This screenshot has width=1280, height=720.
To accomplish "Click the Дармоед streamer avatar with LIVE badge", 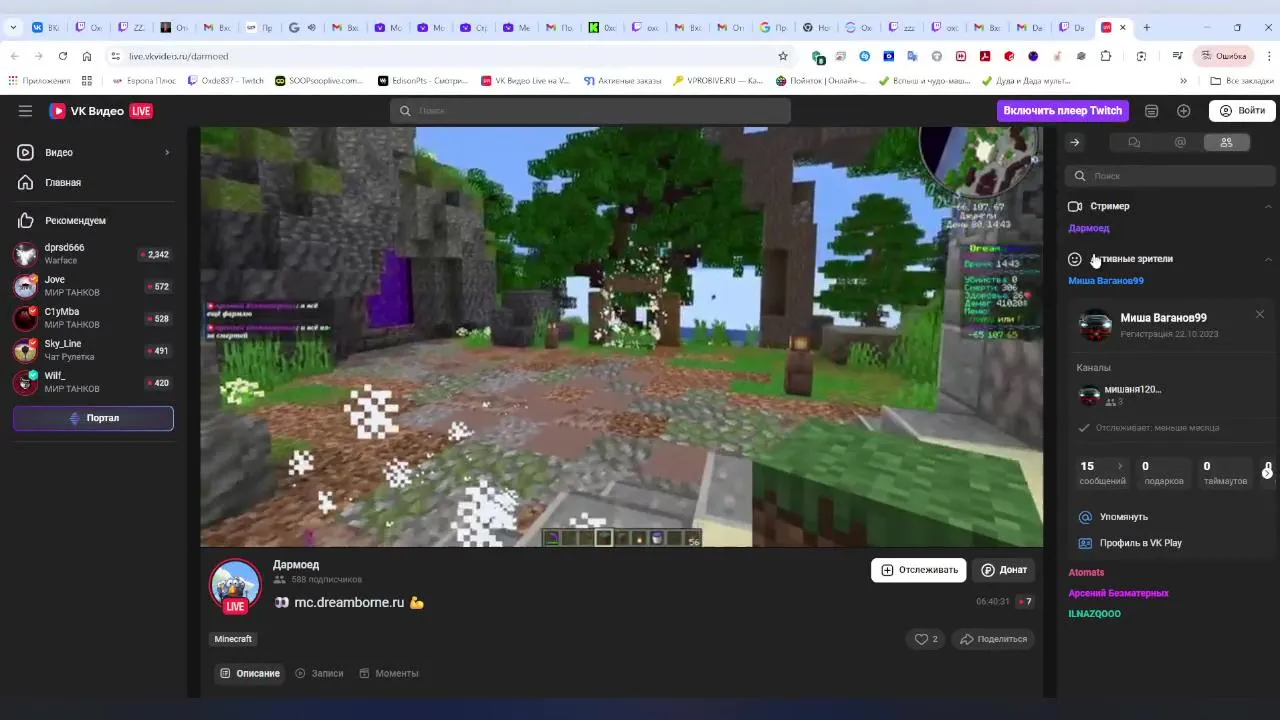I will pos(235,585).
